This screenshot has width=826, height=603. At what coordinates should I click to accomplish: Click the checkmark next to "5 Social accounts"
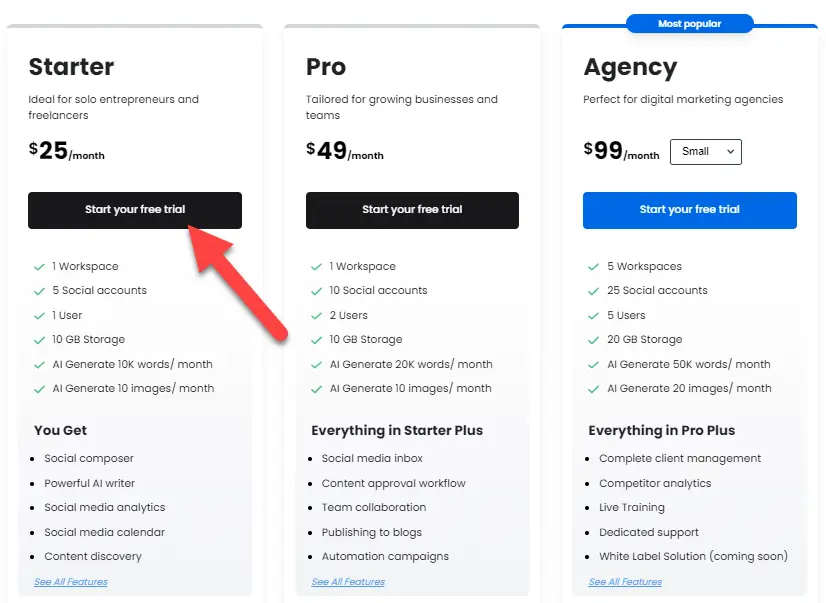click(x=39, y=290)
